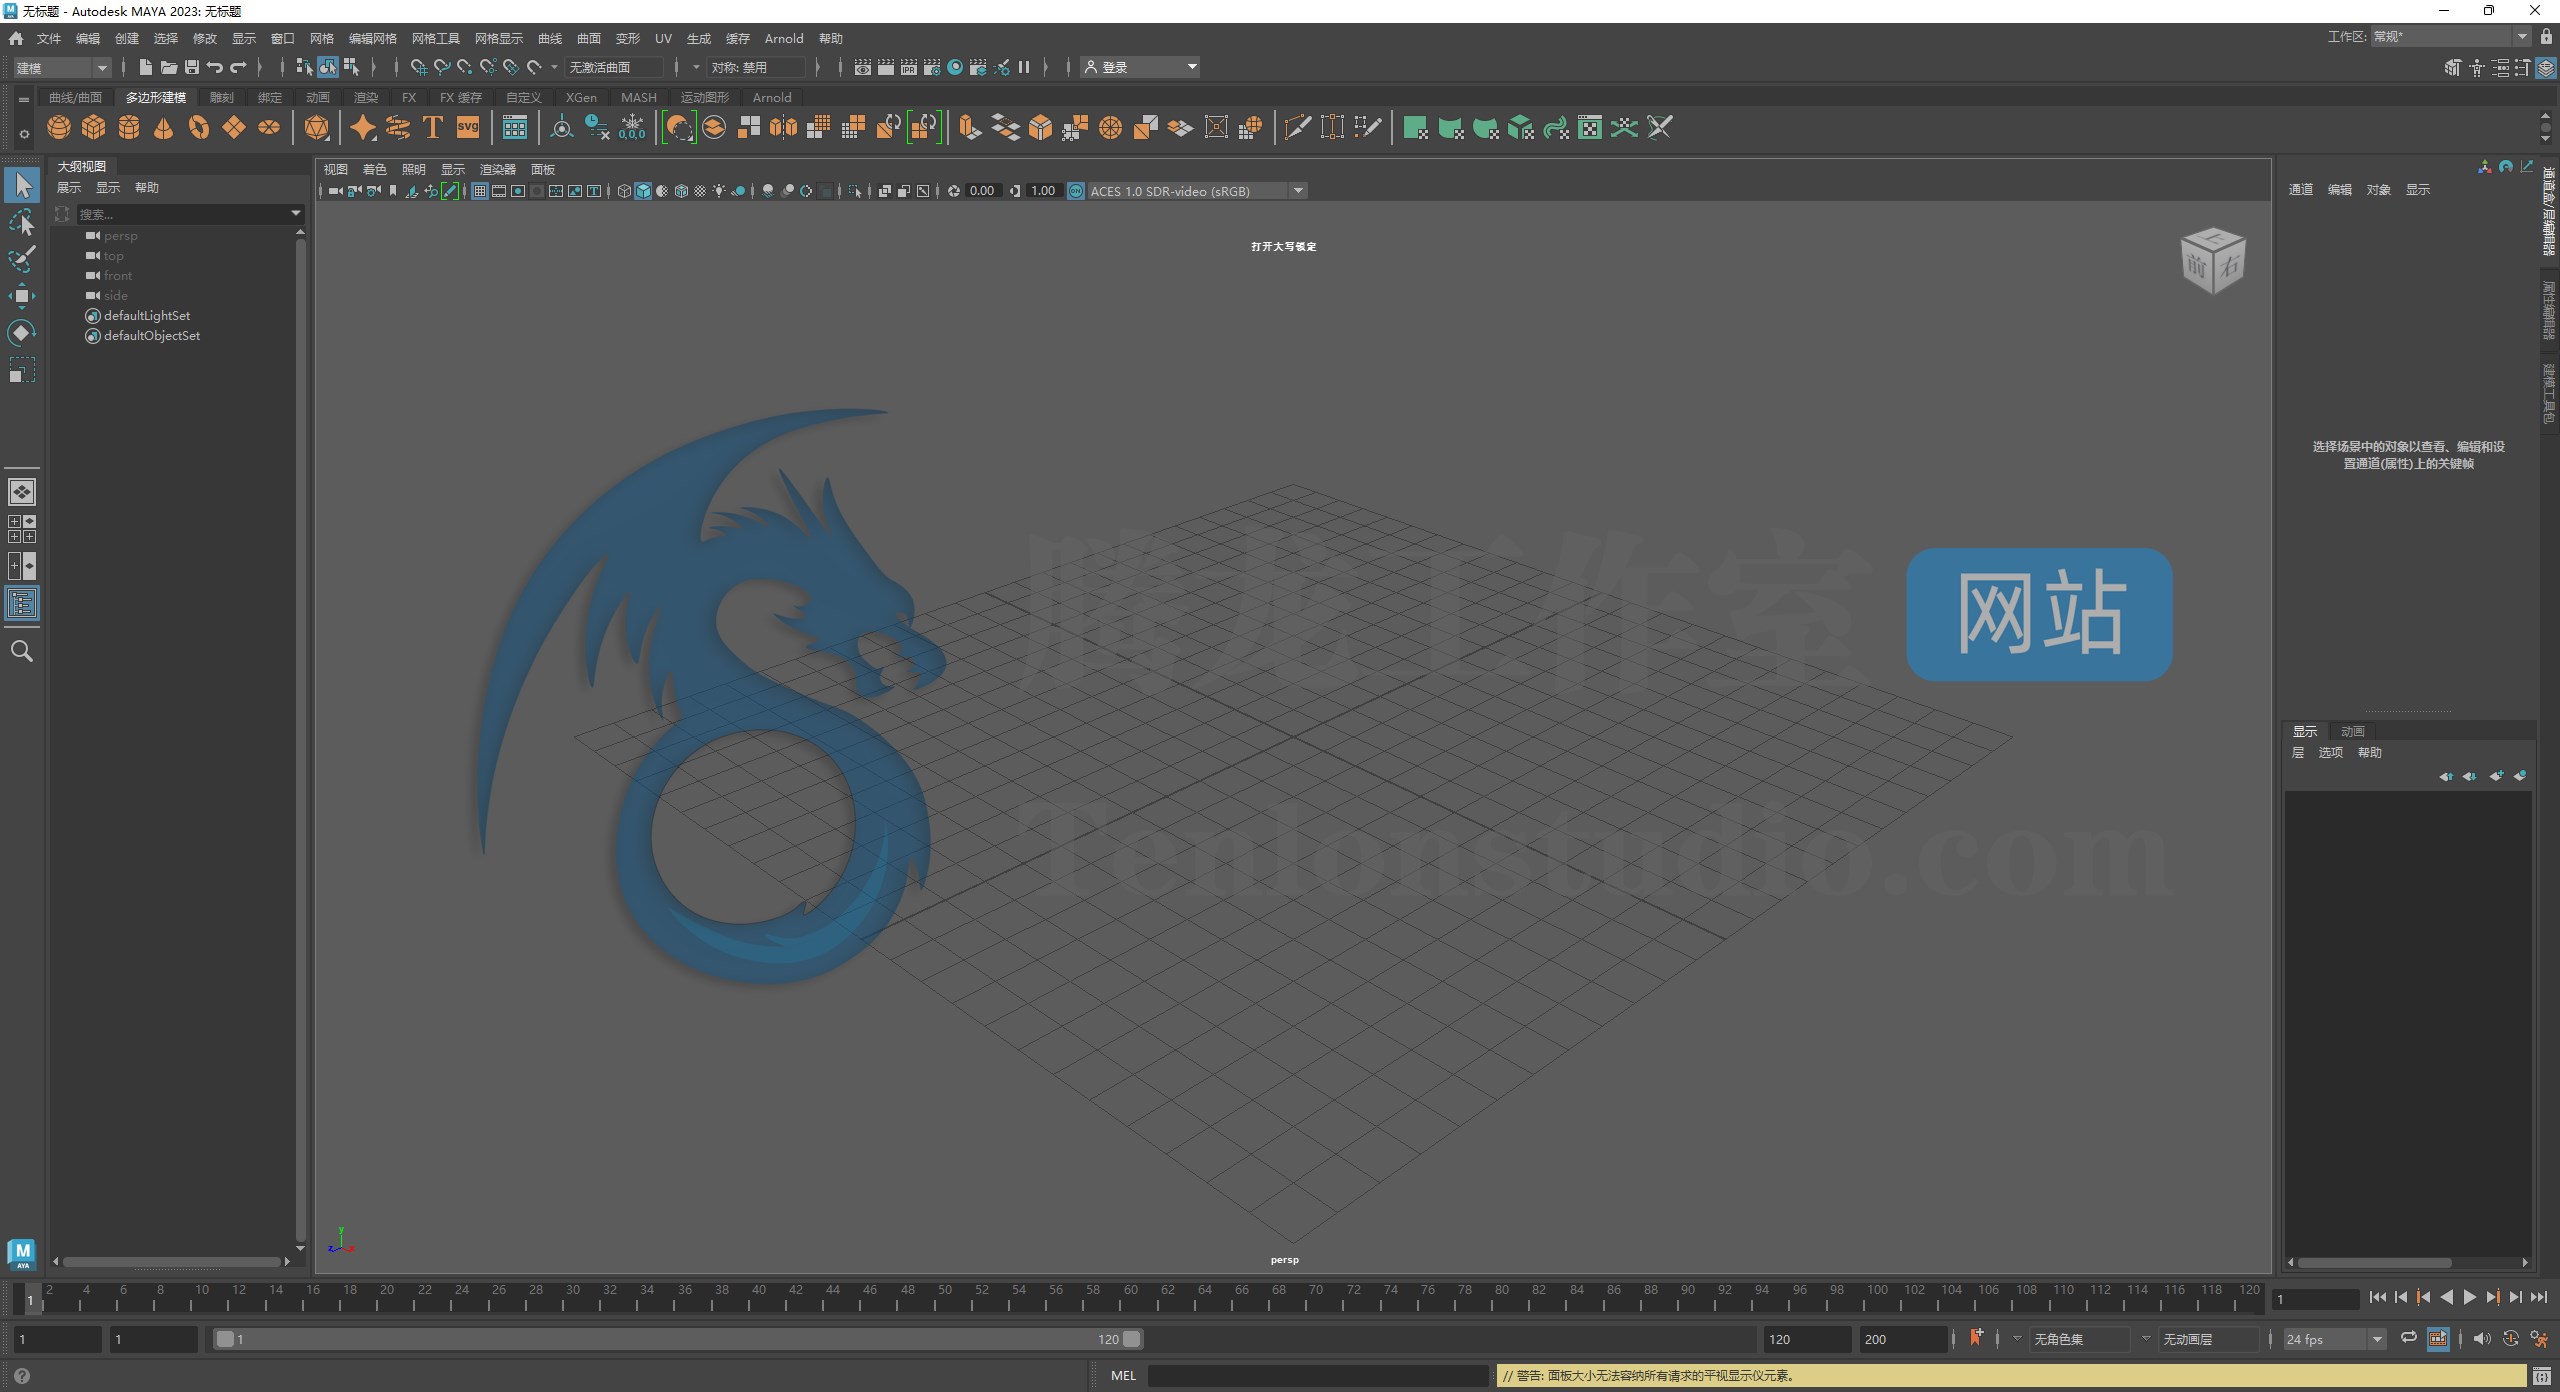Toggle the color management ON button

(1076, 191)
